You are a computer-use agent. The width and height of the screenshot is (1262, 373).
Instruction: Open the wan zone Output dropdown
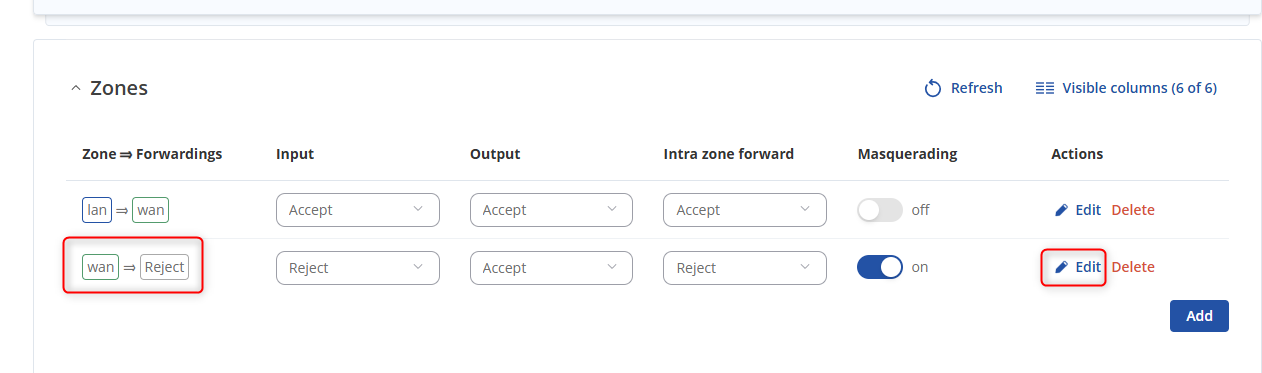point(551,268)
